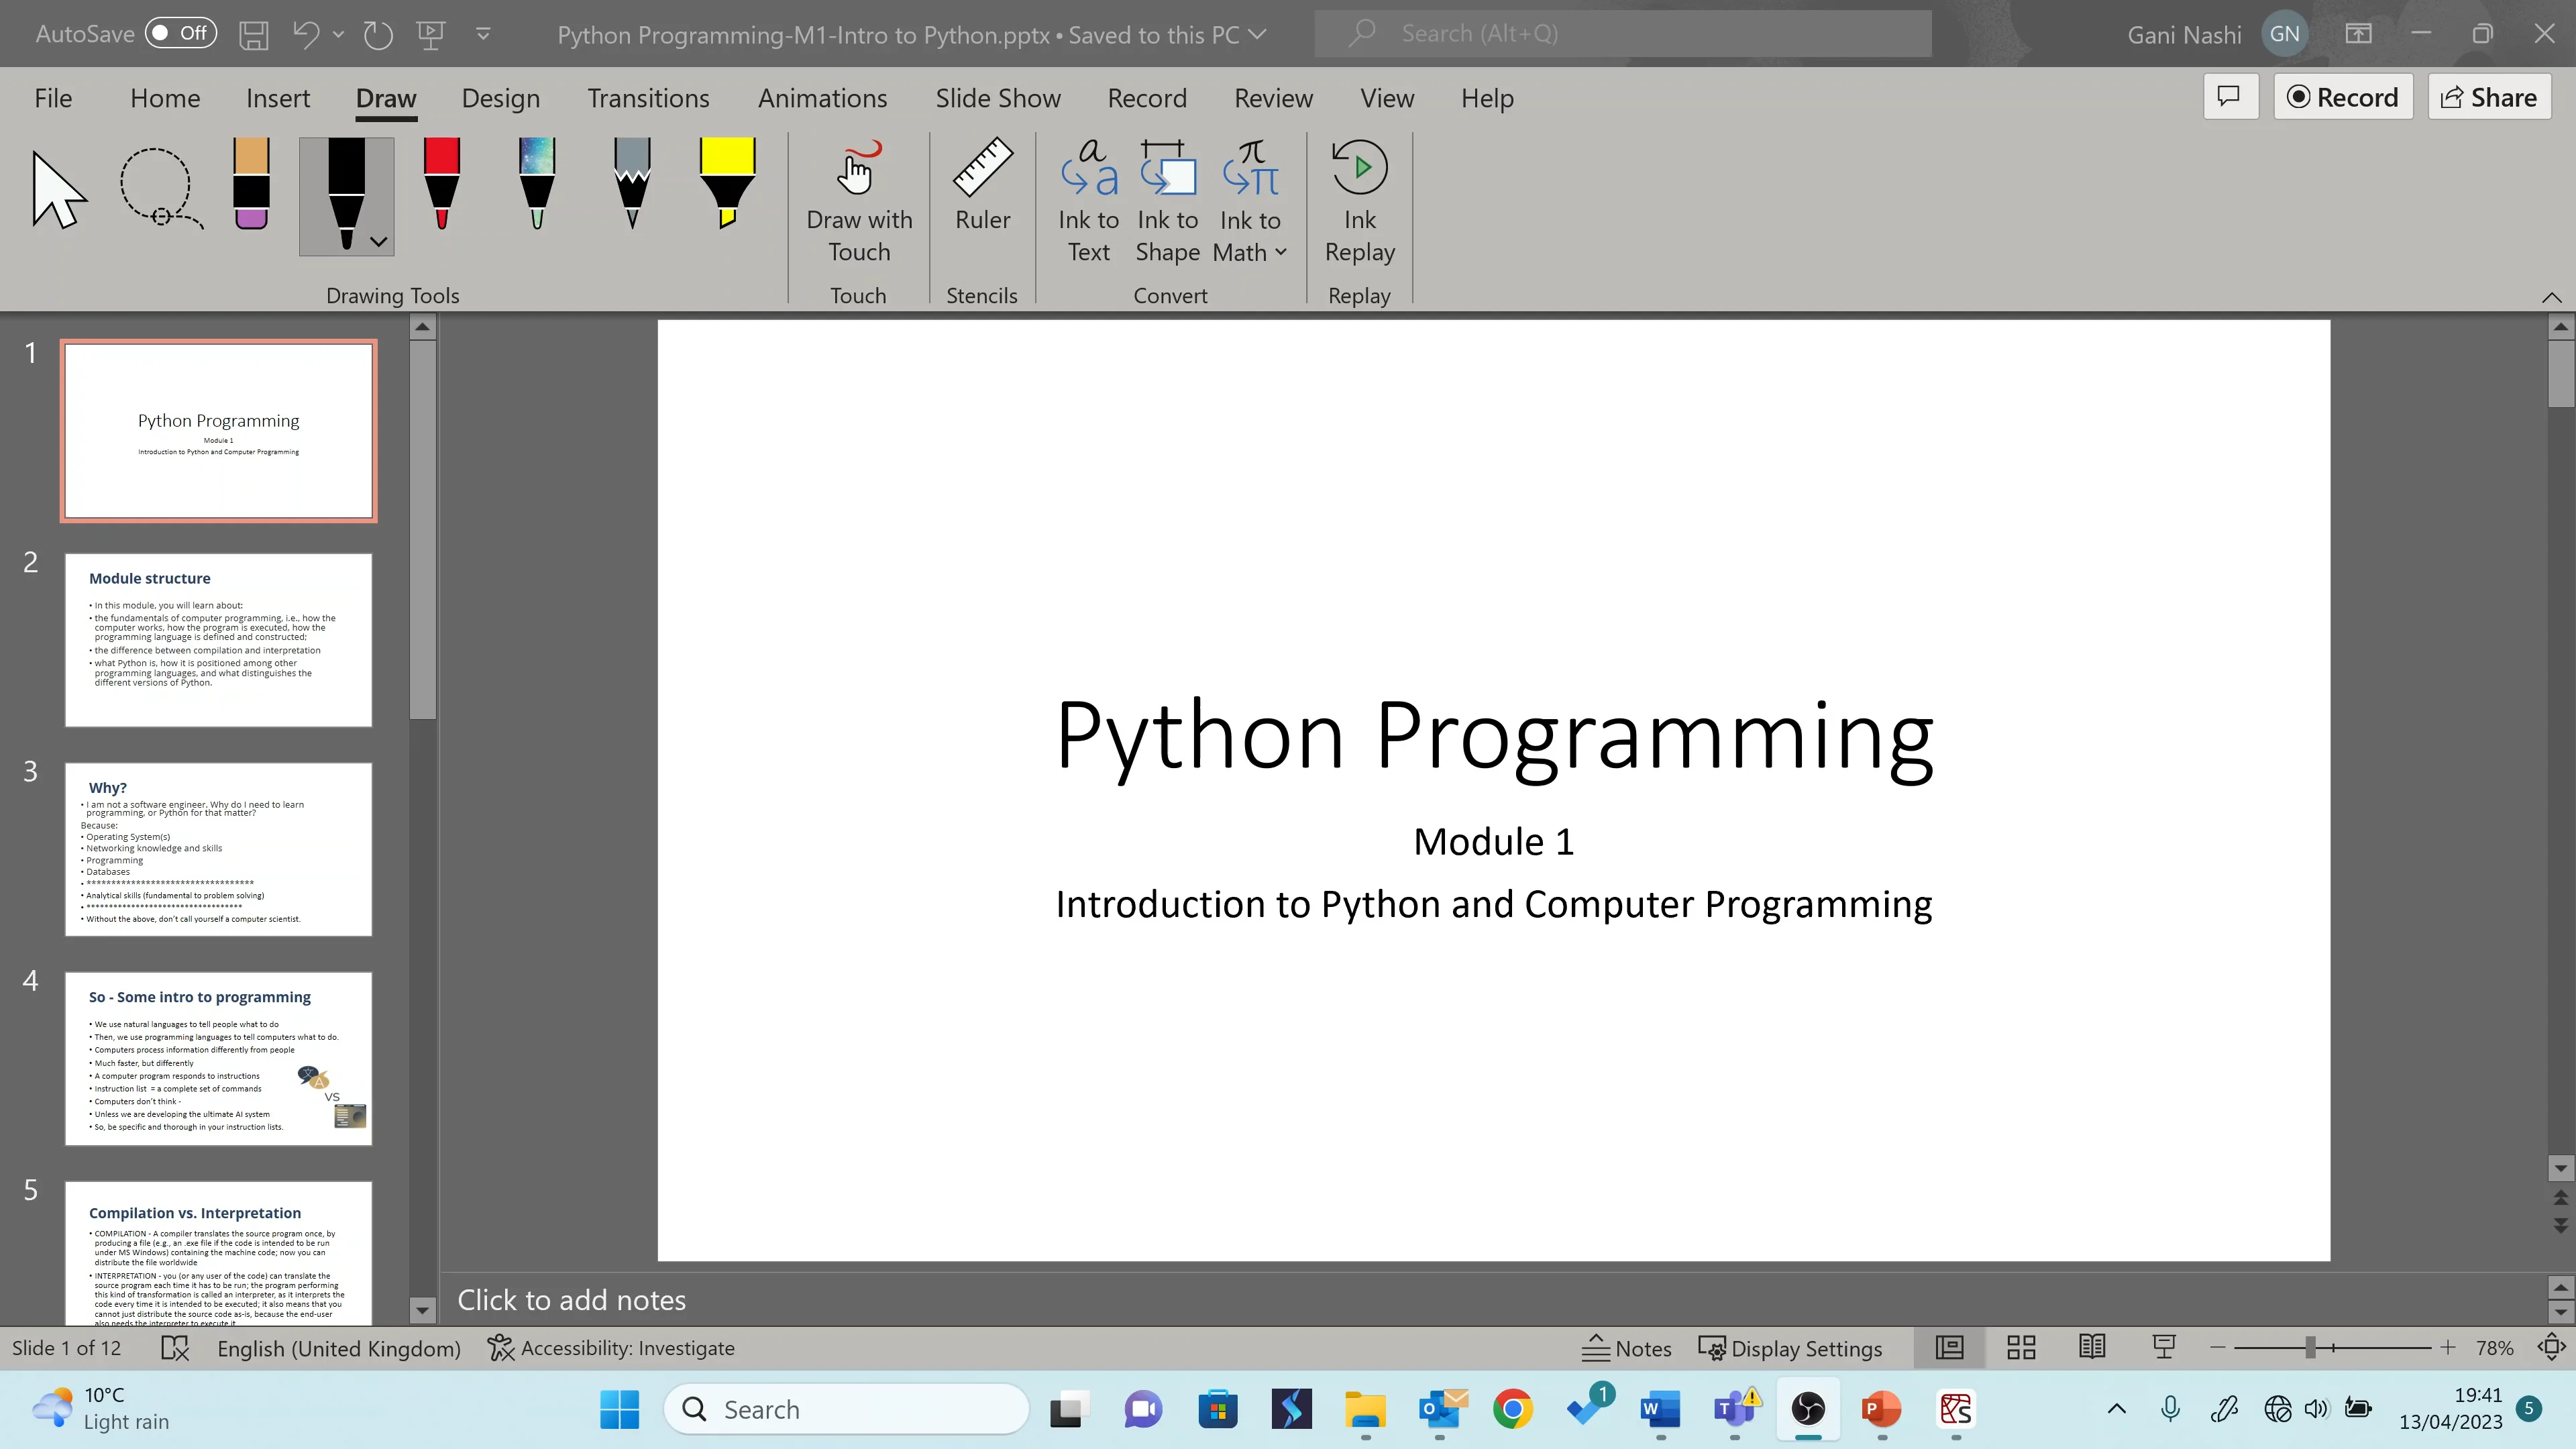Open the Slide Show menu
This screenshot has width=2576, height=1449.
coord(997,97)
